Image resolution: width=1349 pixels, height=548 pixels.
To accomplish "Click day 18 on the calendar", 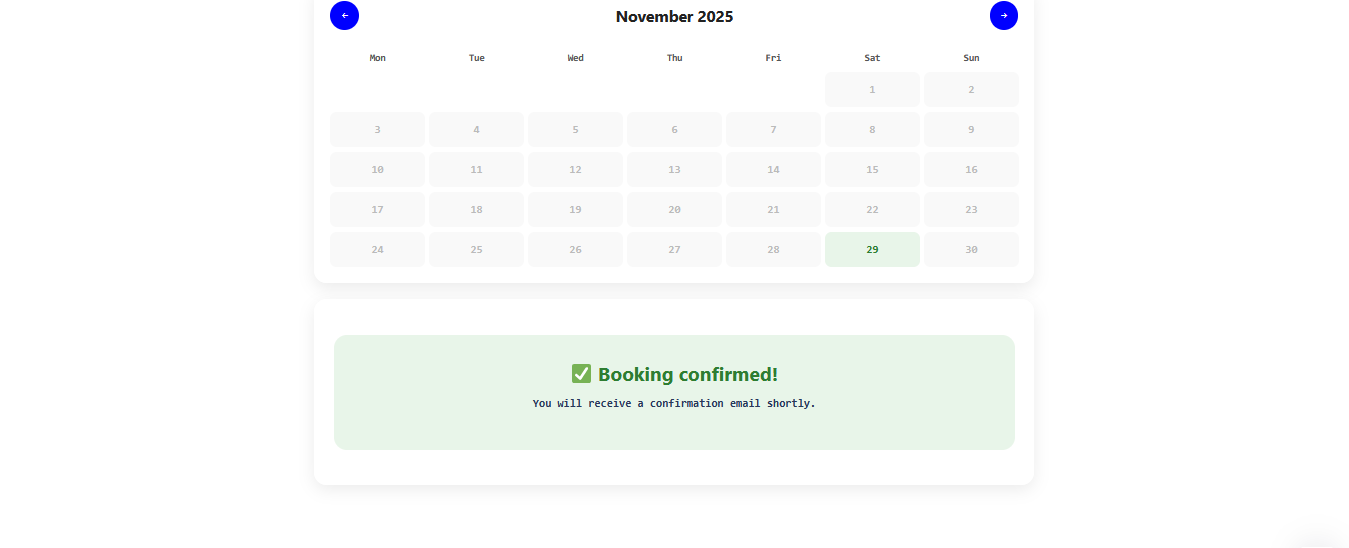I will [x=476, y=209].
